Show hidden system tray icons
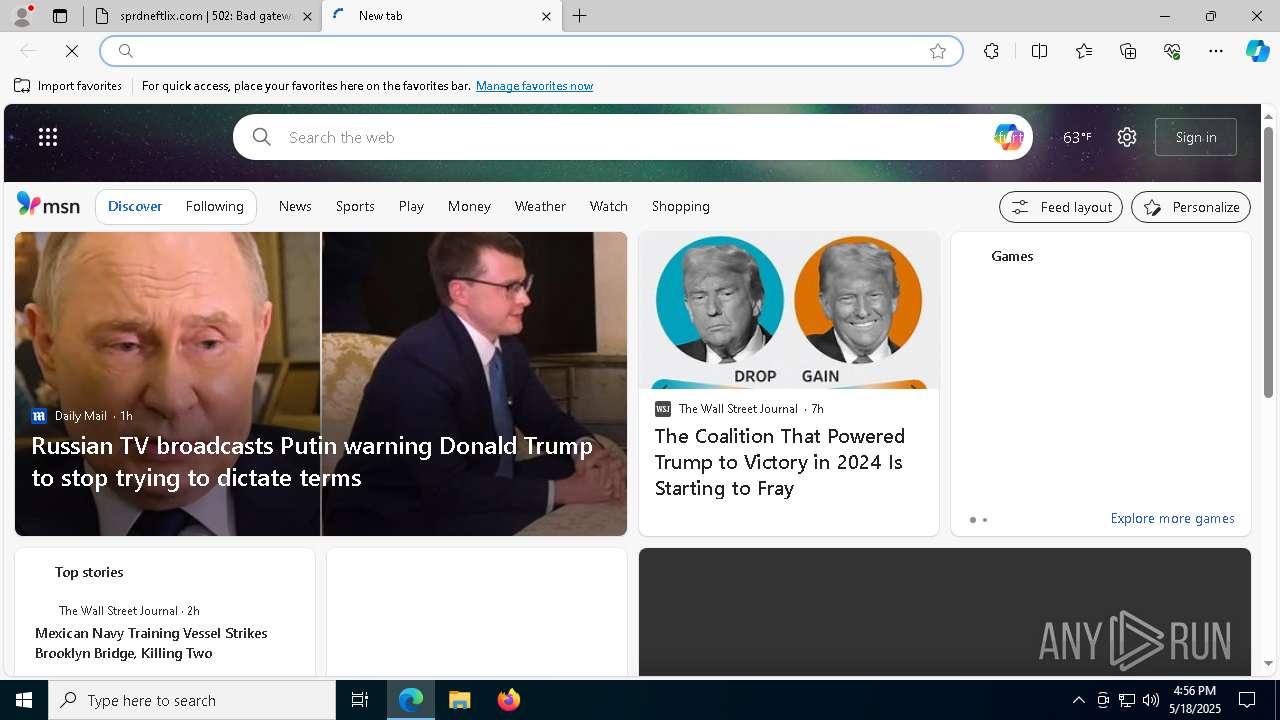Screen dimensions: 1280x720 coord(1078,700)
